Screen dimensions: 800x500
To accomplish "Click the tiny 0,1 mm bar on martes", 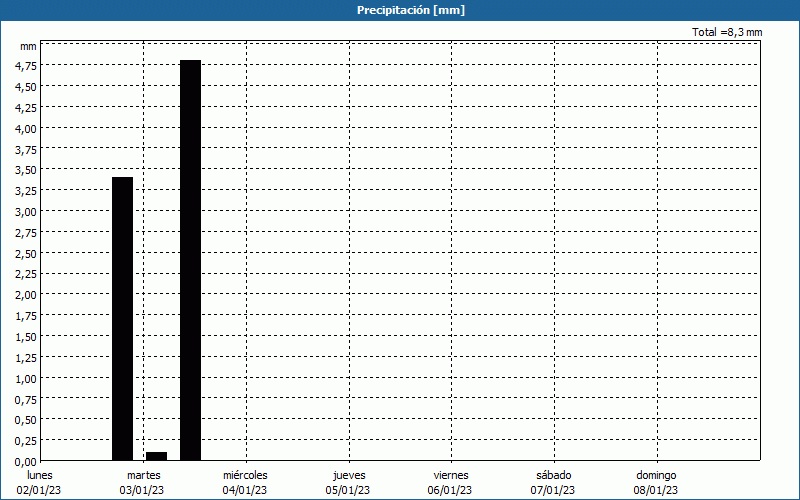I will coord(157,456).
